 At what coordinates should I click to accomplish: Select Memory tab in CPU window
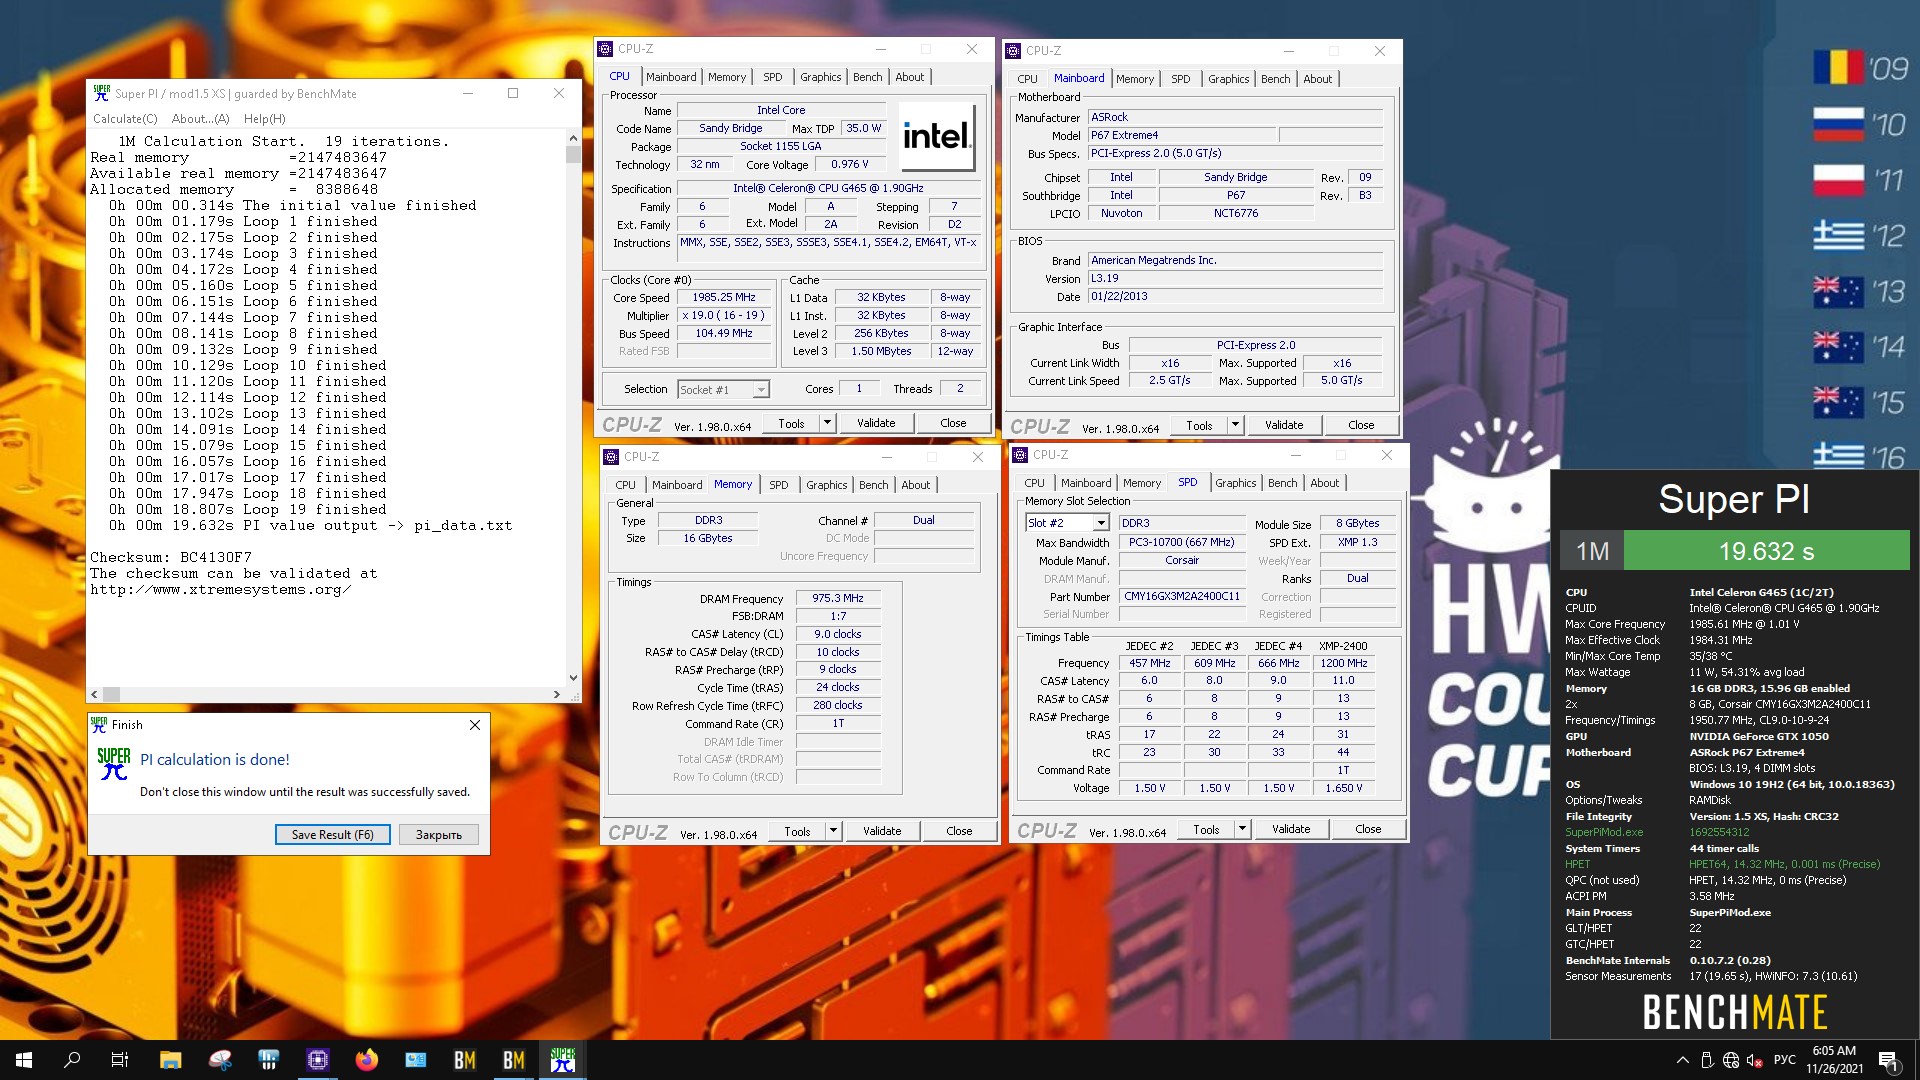point(727,77)
